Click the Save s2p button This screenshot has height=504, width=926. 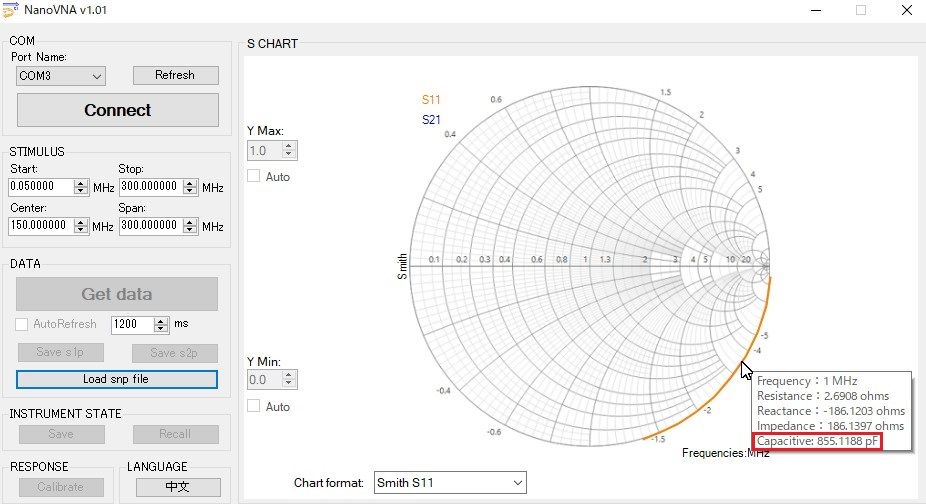(175, 353)
